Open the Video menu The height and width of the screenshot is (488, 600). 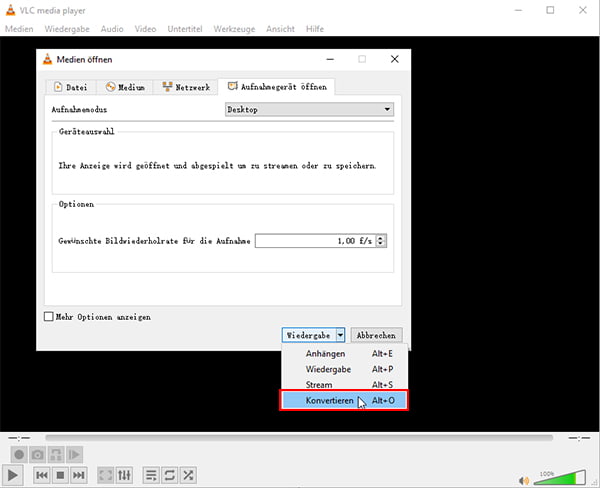coord(145,29)
